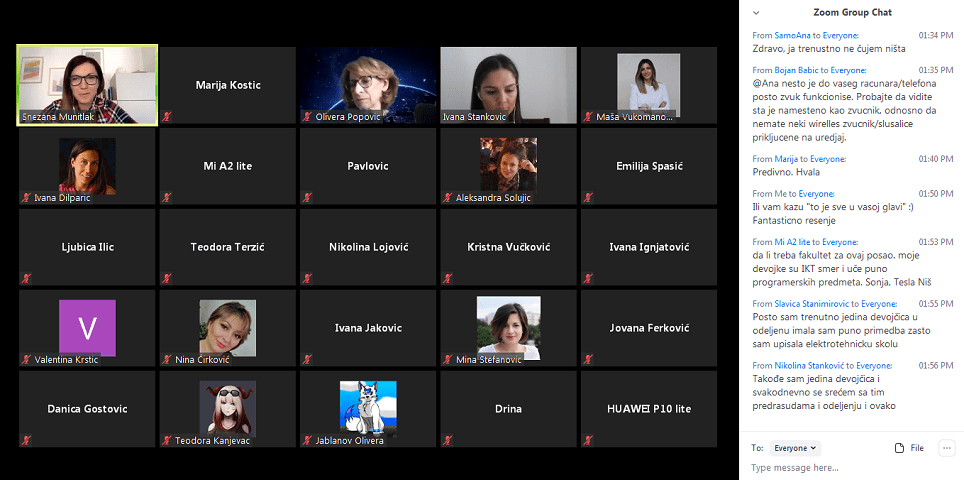
Task: Open the Zoom Group Chat chevron menu
Action: click(756, 12)
